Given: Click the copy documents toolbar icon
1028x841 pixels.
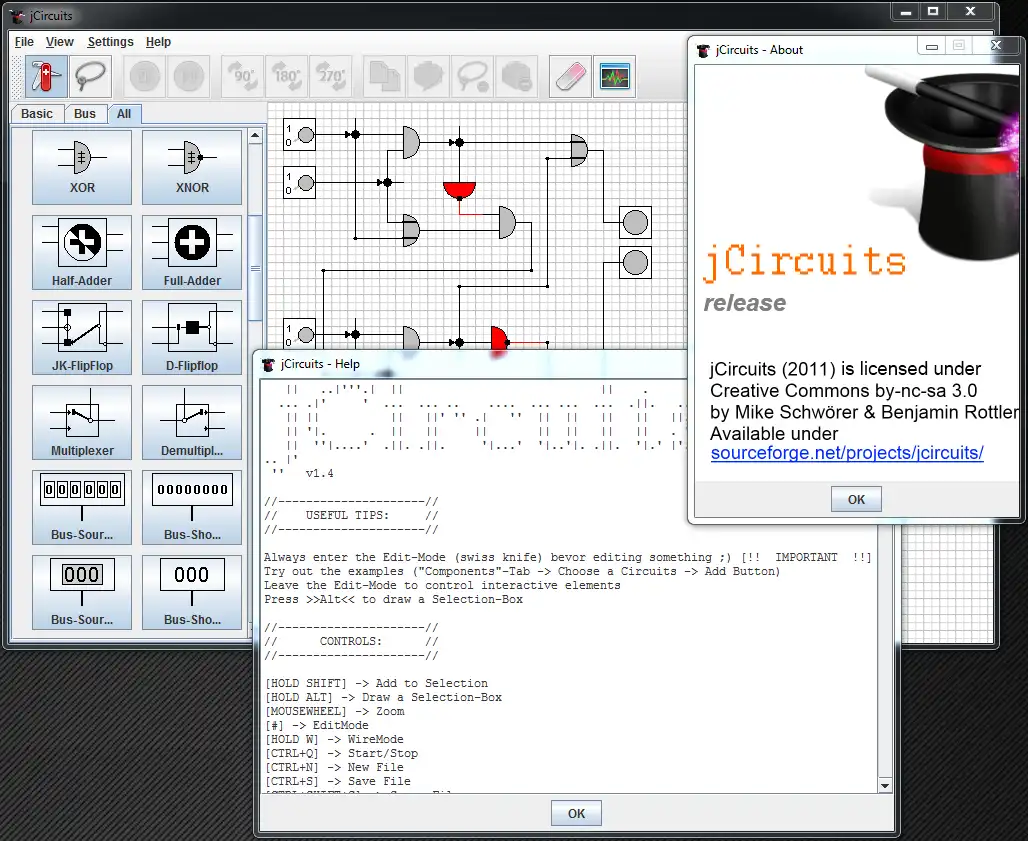Looking at the screenshot, I should click(x=384, y=77).
